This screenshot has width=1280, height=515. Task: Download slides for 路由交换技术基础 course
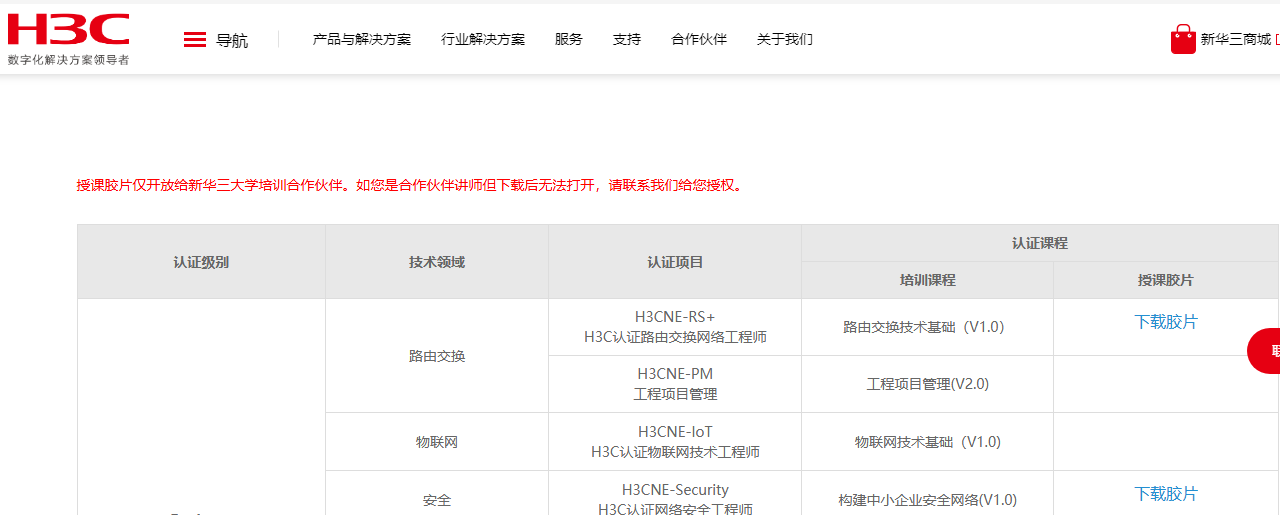(1166, 322)
